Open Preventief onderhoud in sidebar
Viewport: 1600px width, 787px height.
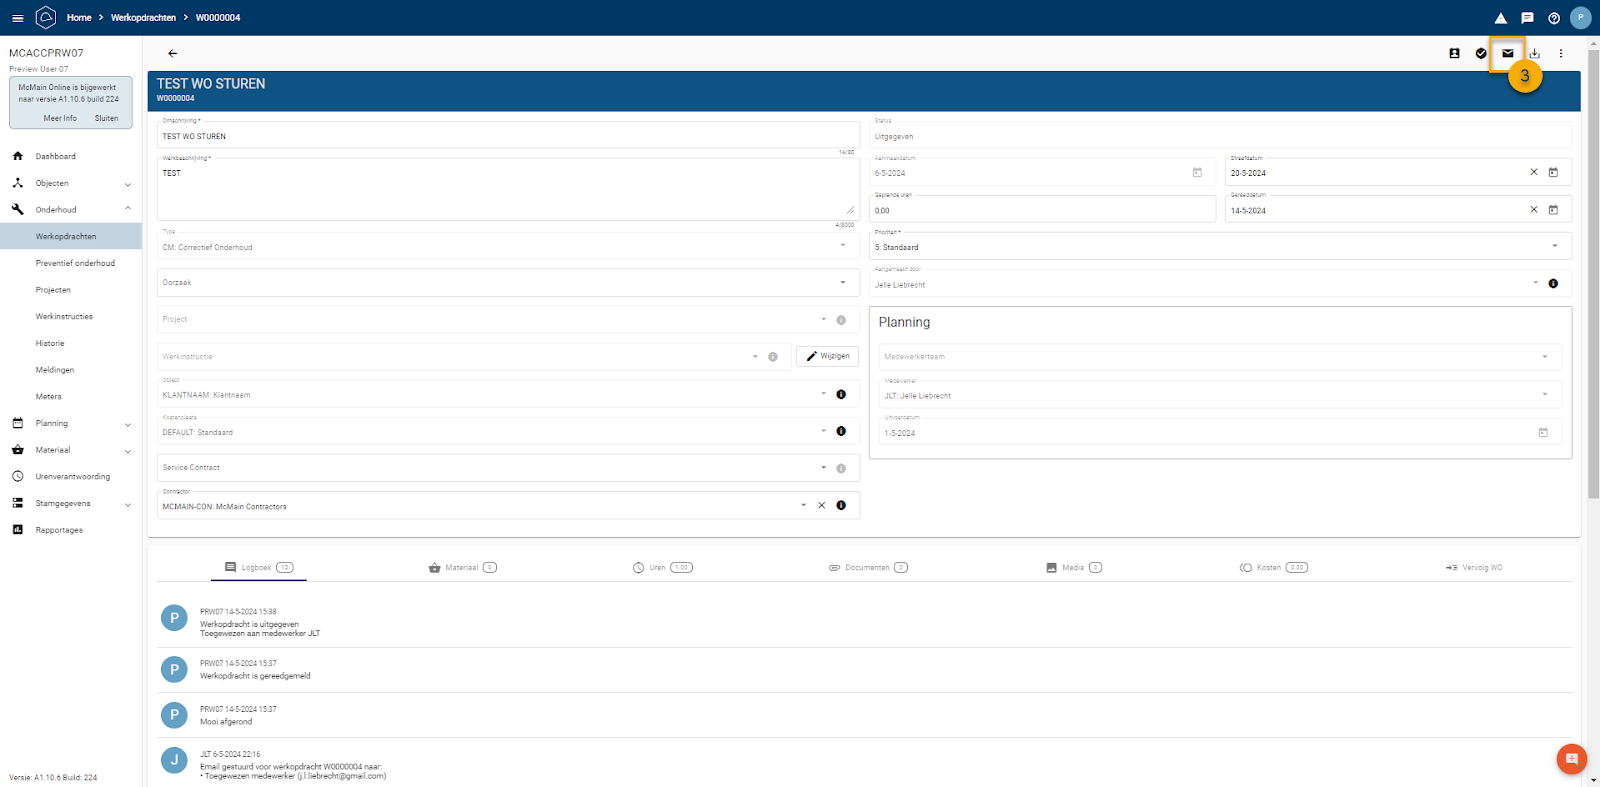75,264
